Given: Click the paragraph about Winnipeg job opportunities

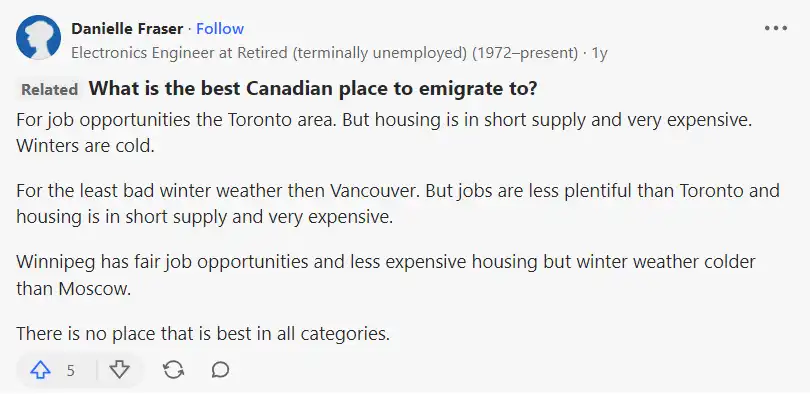Looking at the screenshot, I should (x=386, y=275).
